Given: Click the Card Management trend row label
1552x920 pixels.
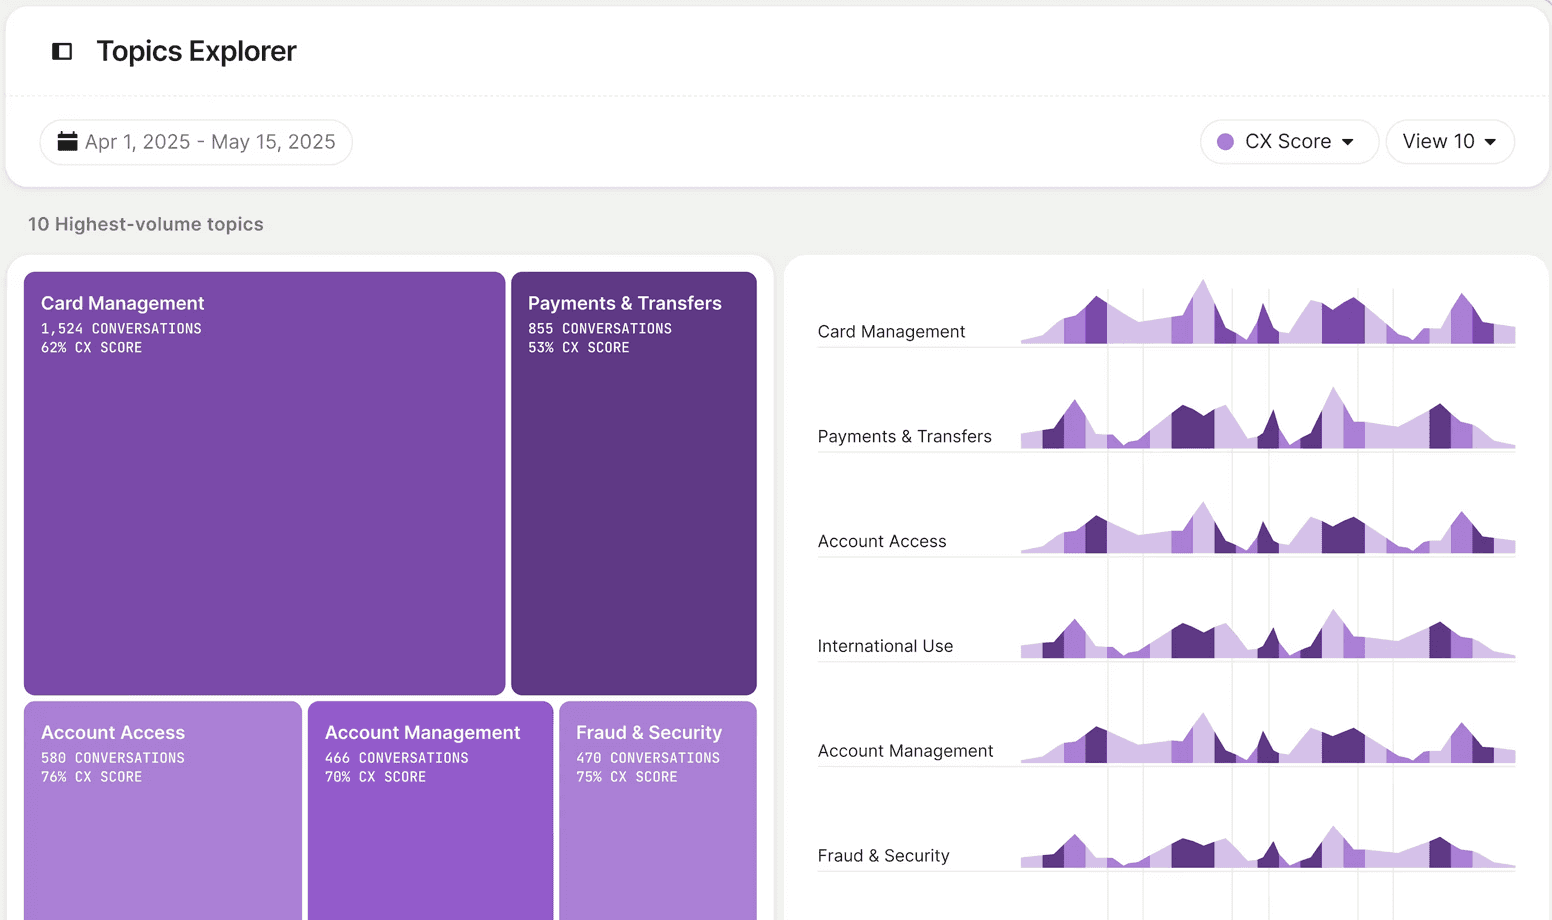Looking at the screenshot, I should [x=891, y=331].
